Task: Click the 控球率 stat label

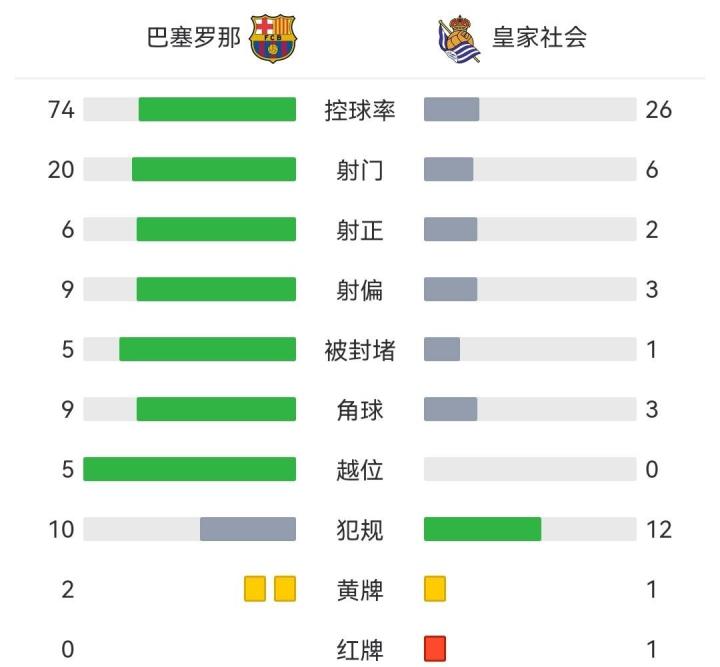Action: coord(360,110)
